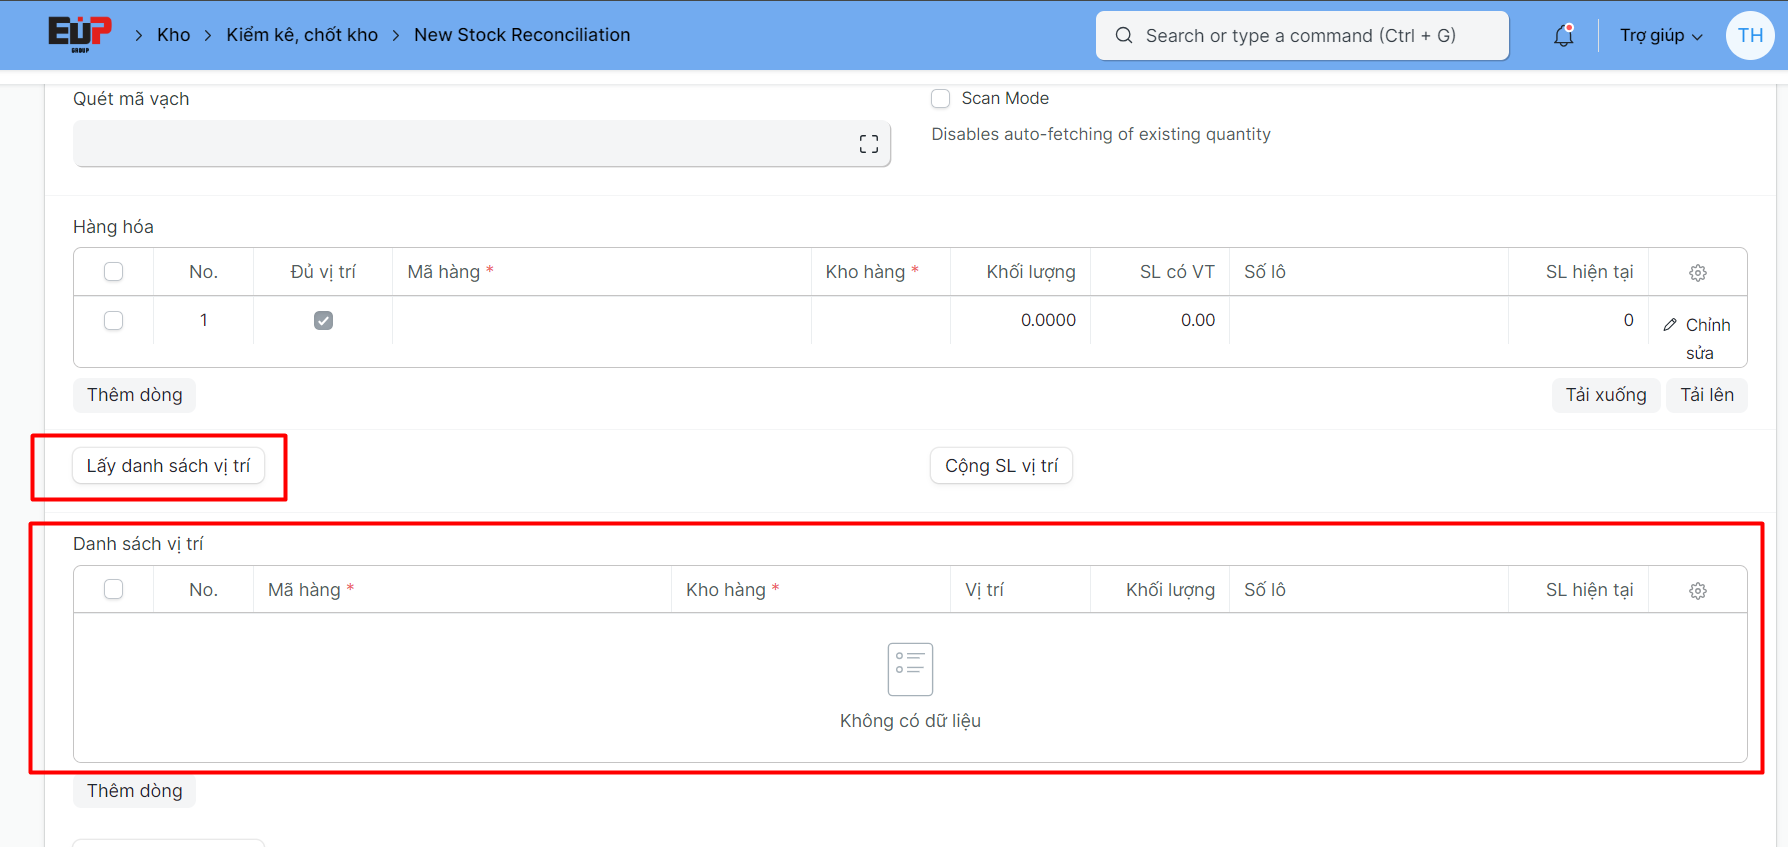The image size is (1788, 847).
Task: Click the Cộng SL vị trí button
Action: tap(1001, 466)
